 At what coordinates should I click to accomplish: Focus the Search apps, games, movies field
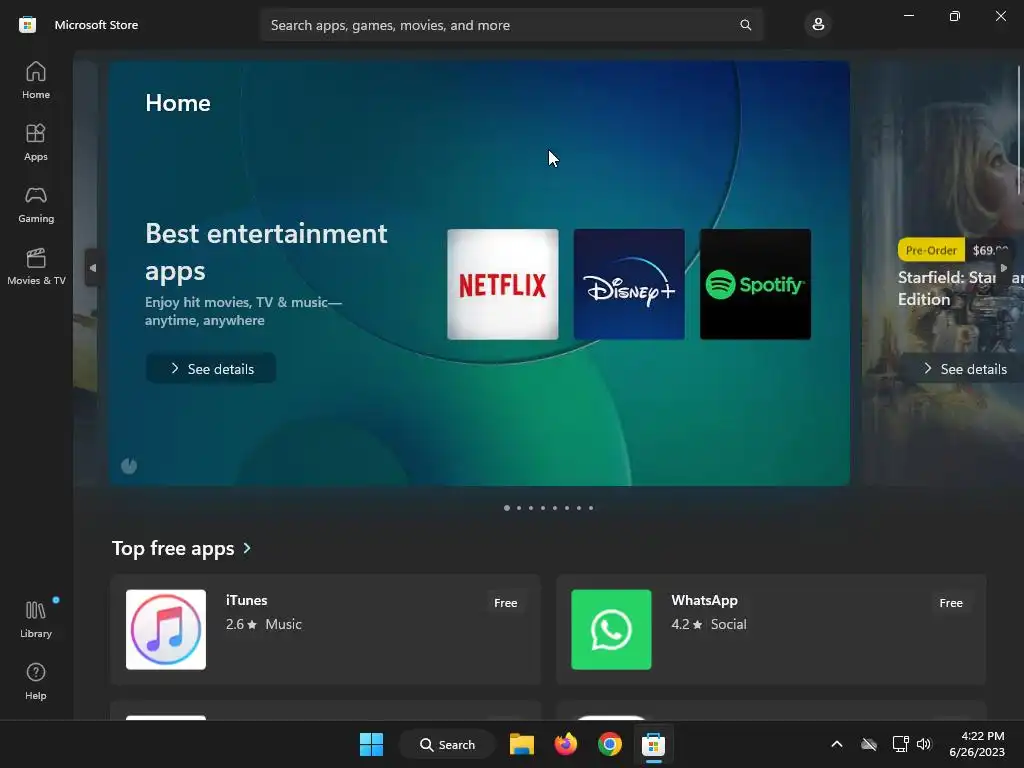[511, 25]
